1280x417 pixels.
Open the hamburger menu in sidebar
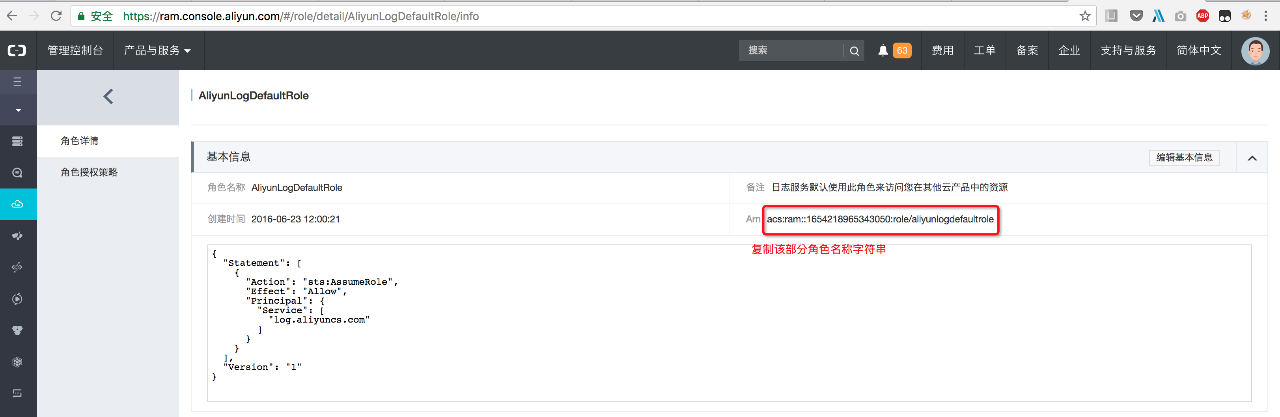17,82
